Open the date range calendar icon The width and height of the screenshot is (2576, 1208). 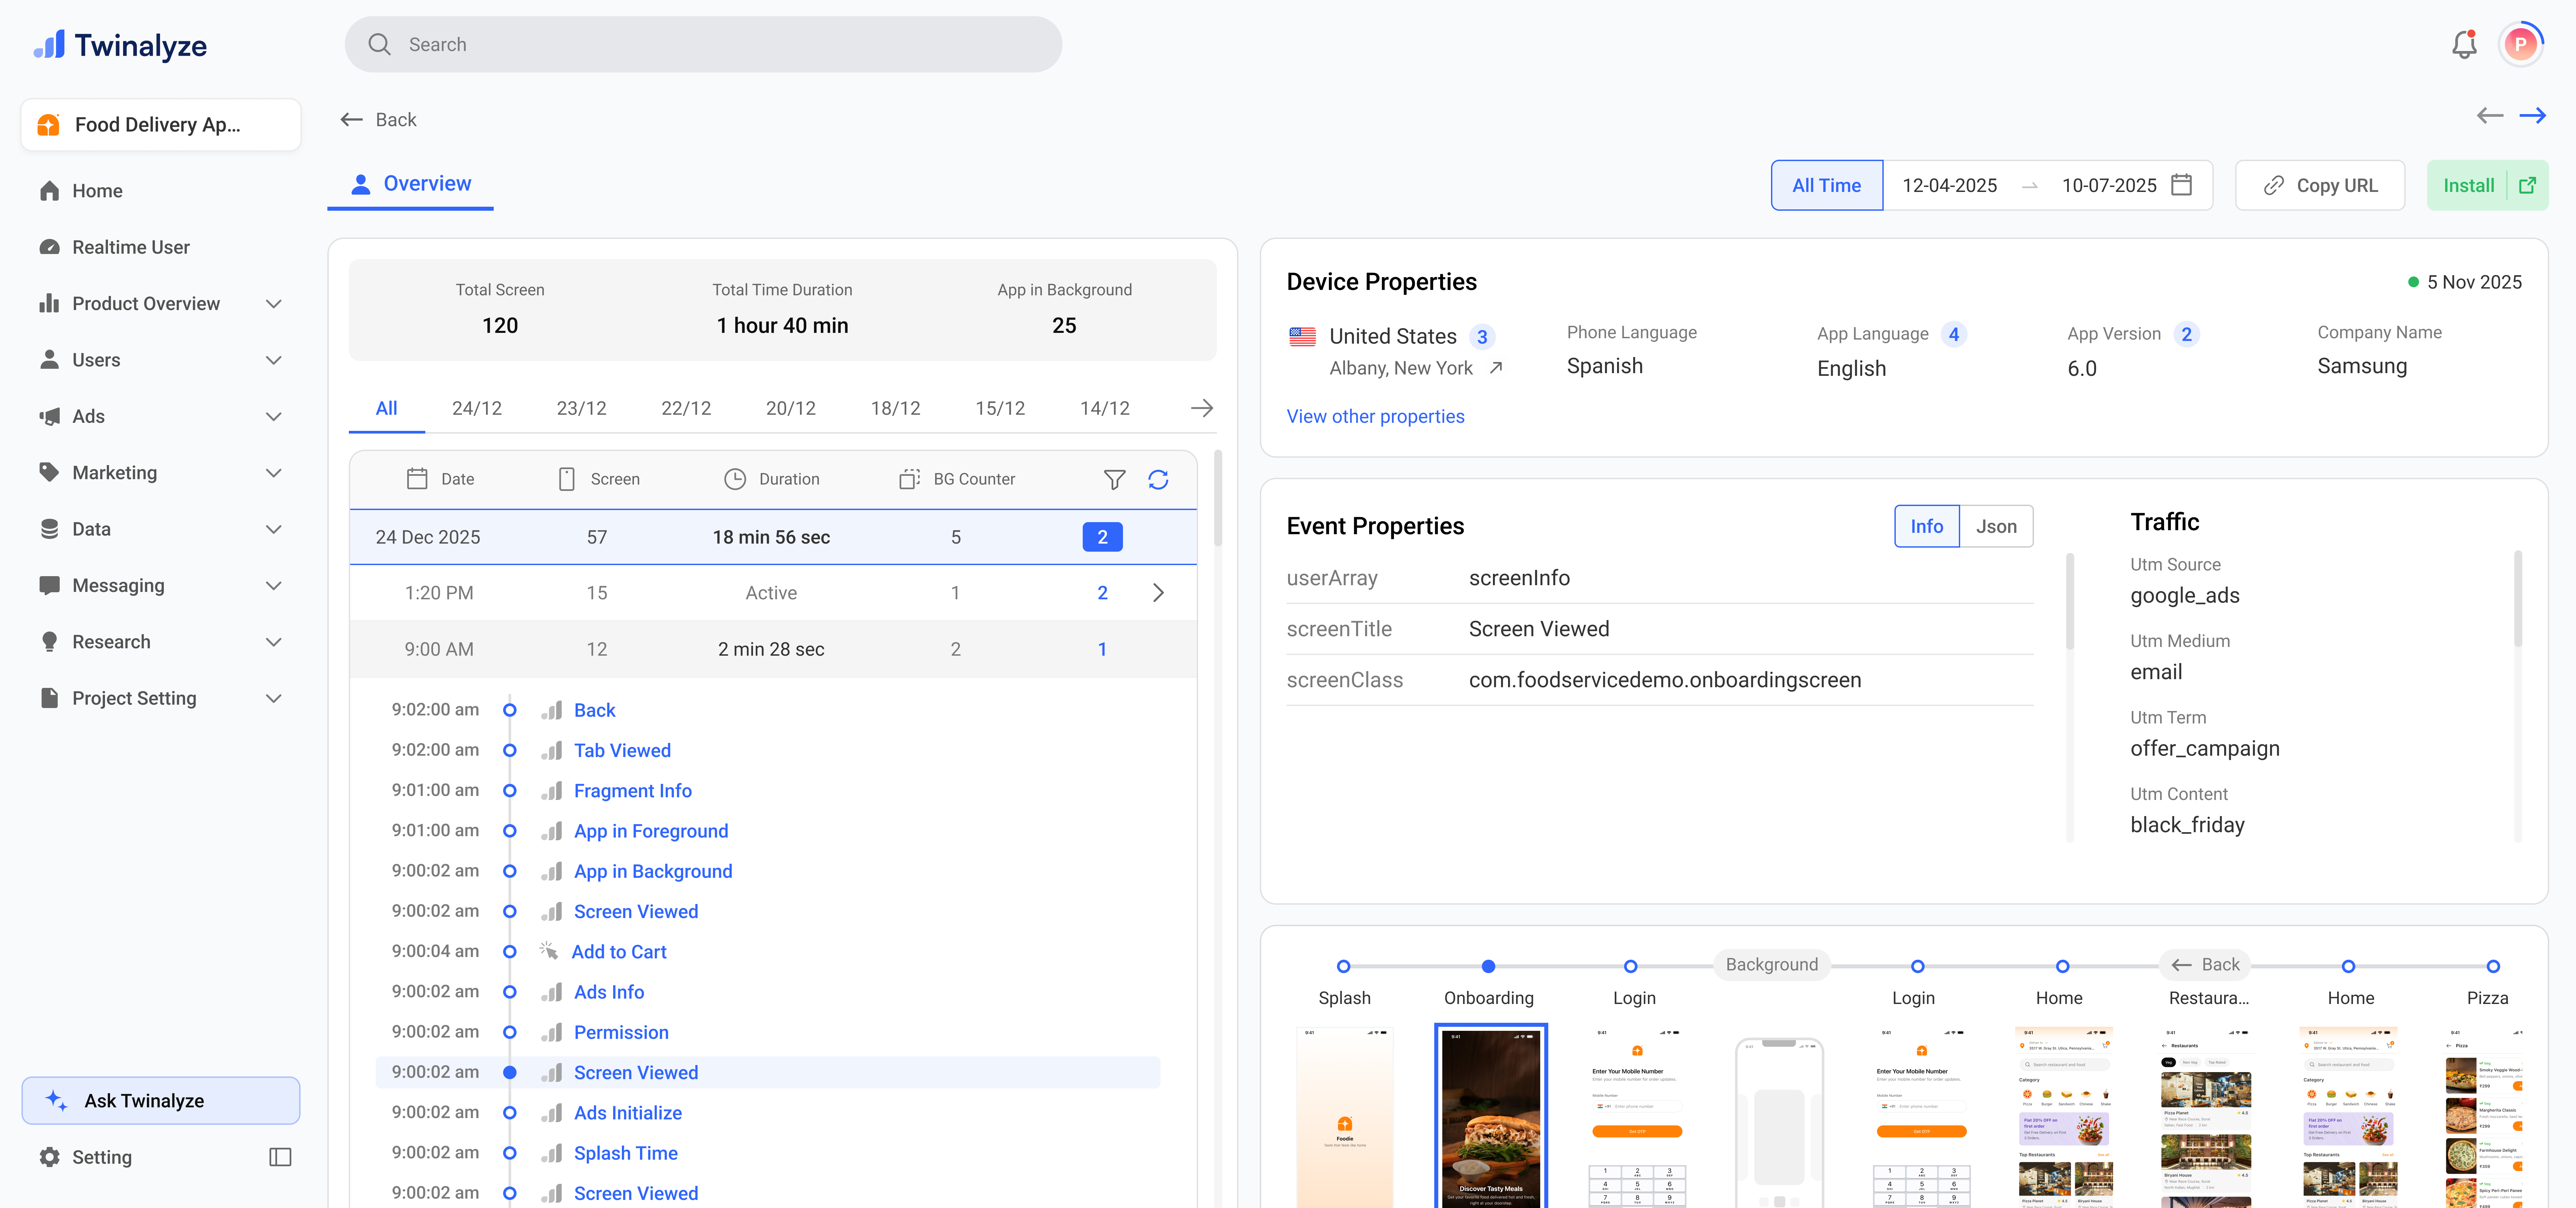[2182, 185]
